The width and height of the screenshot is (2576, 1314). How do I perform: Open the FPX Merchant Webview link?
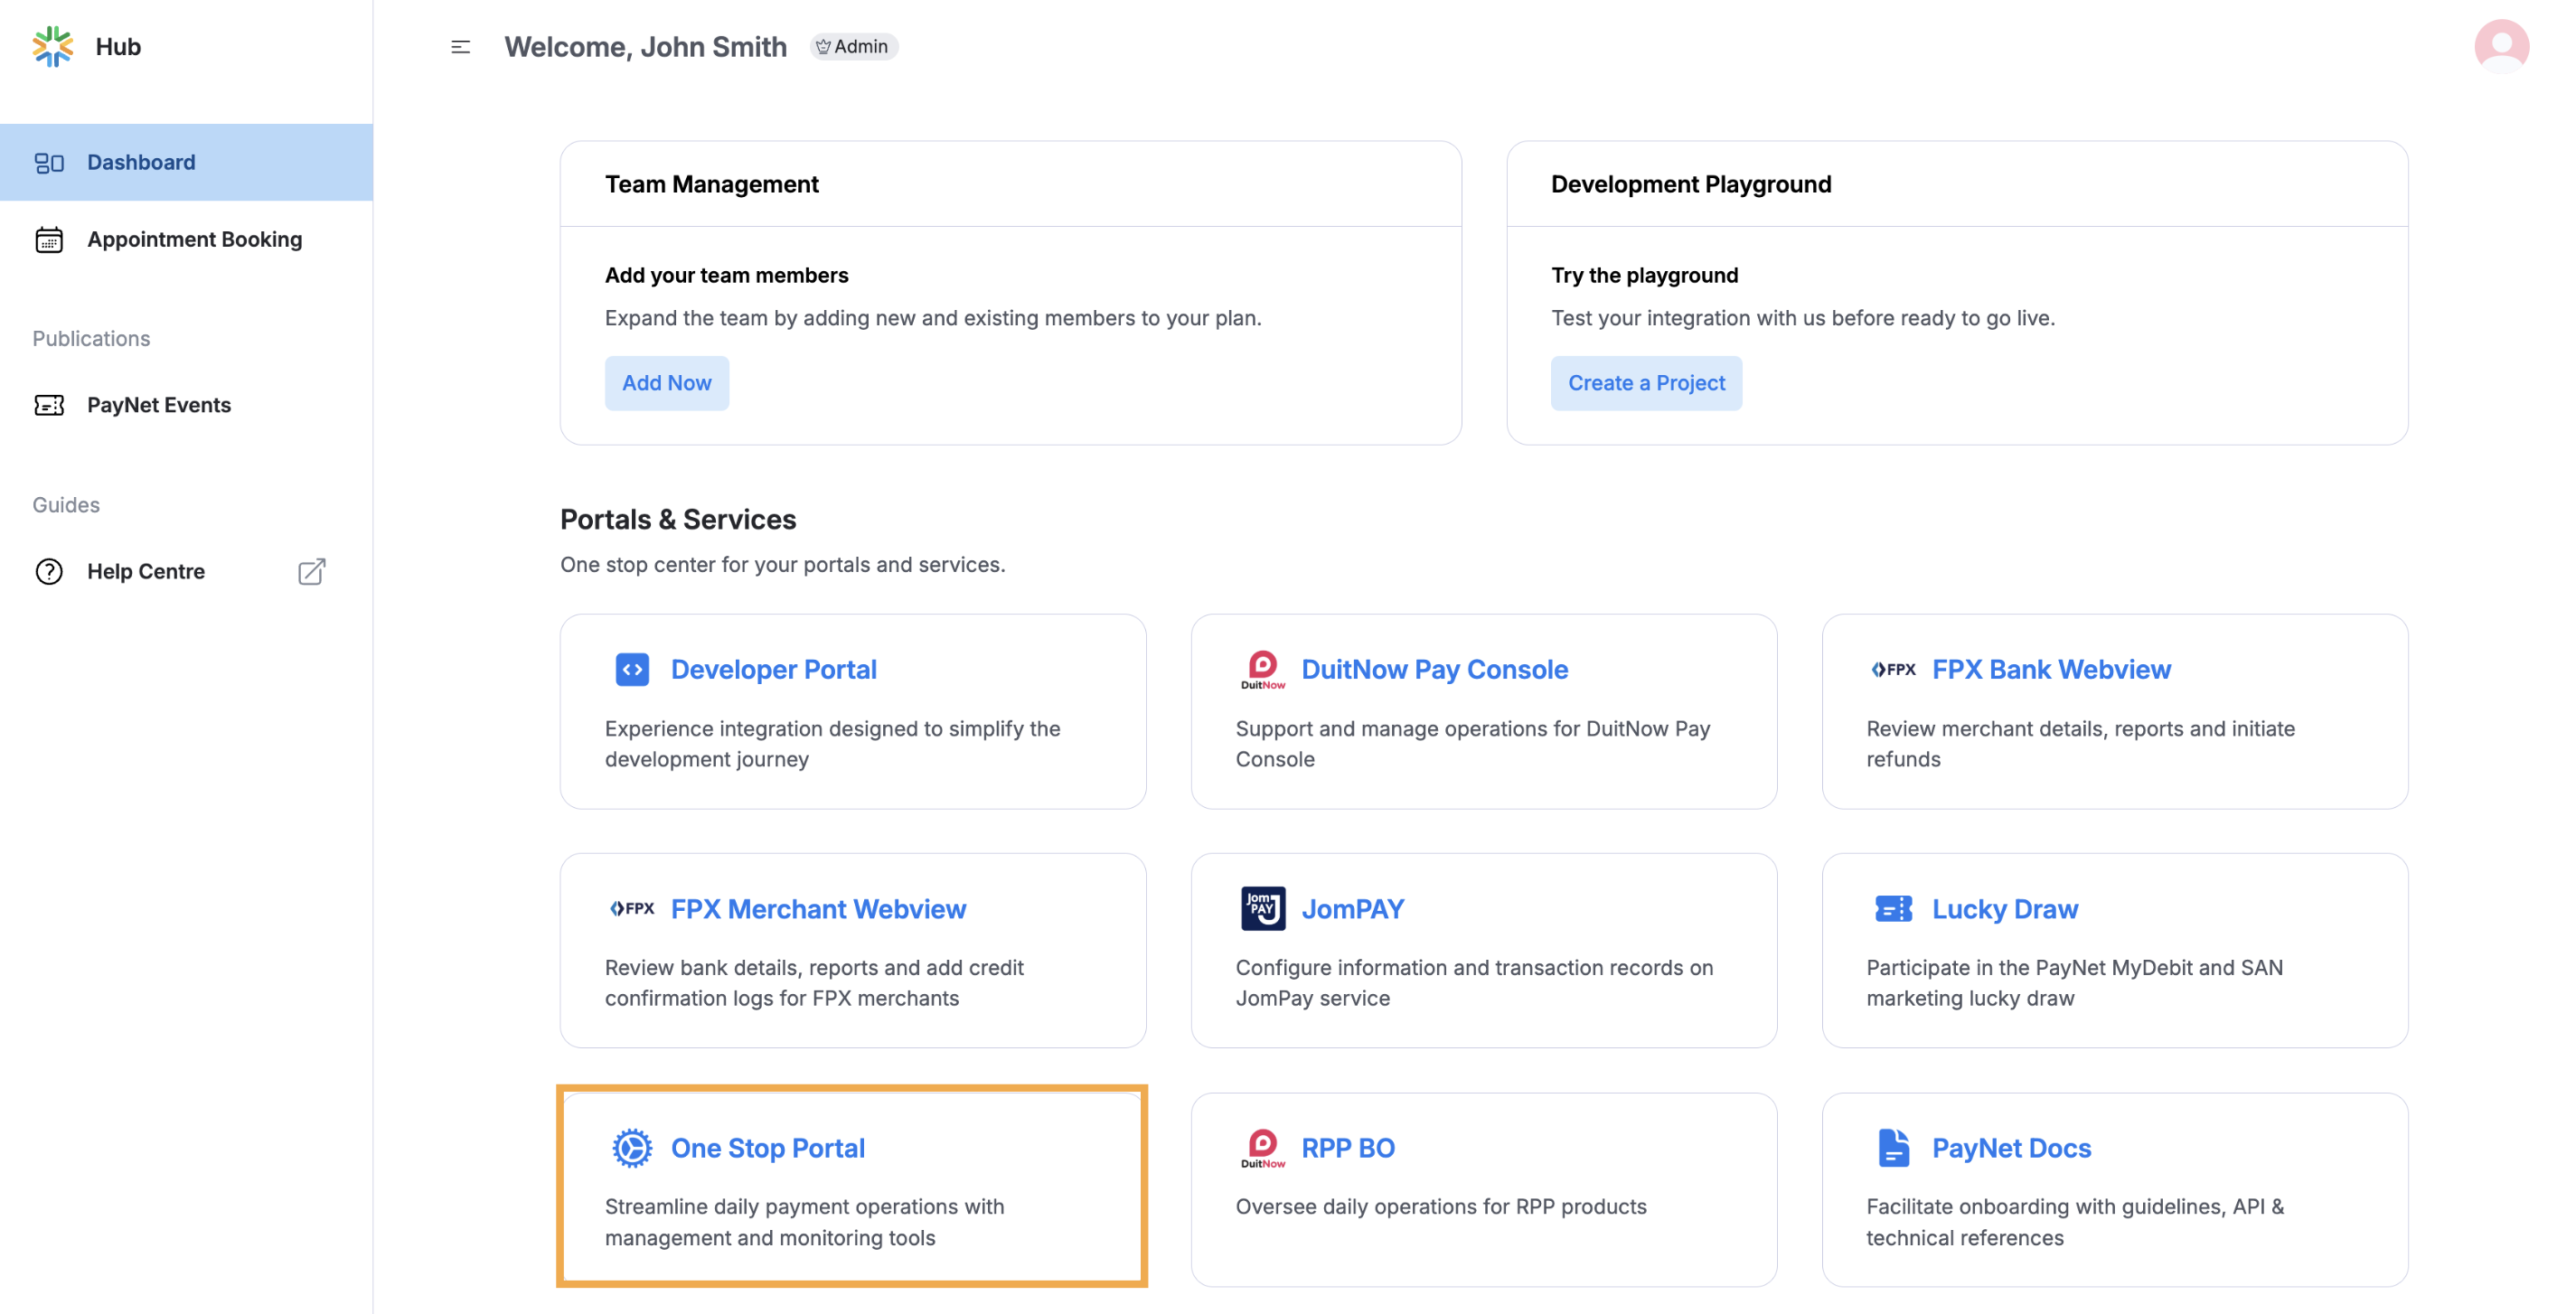coord(818,908)
